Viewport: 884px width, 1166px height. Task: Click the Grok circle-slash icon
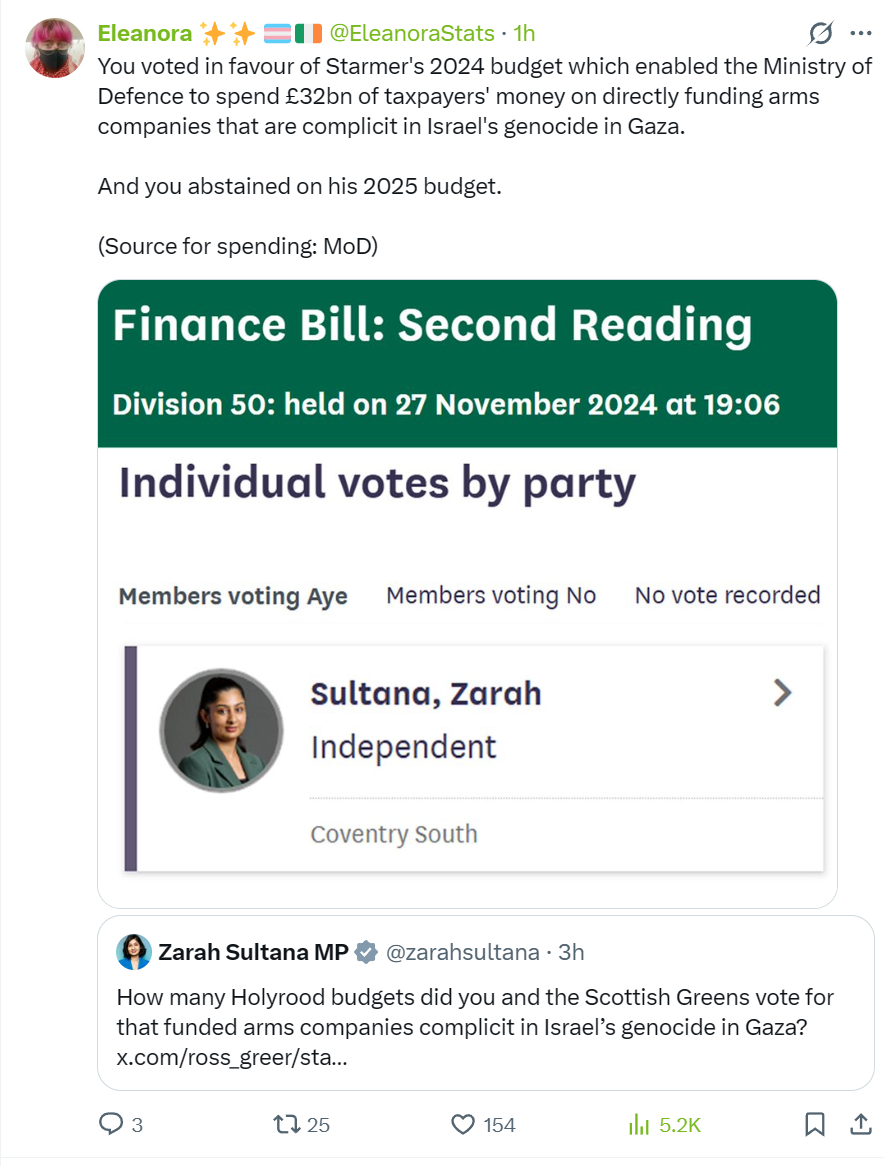tap(820, 34)
